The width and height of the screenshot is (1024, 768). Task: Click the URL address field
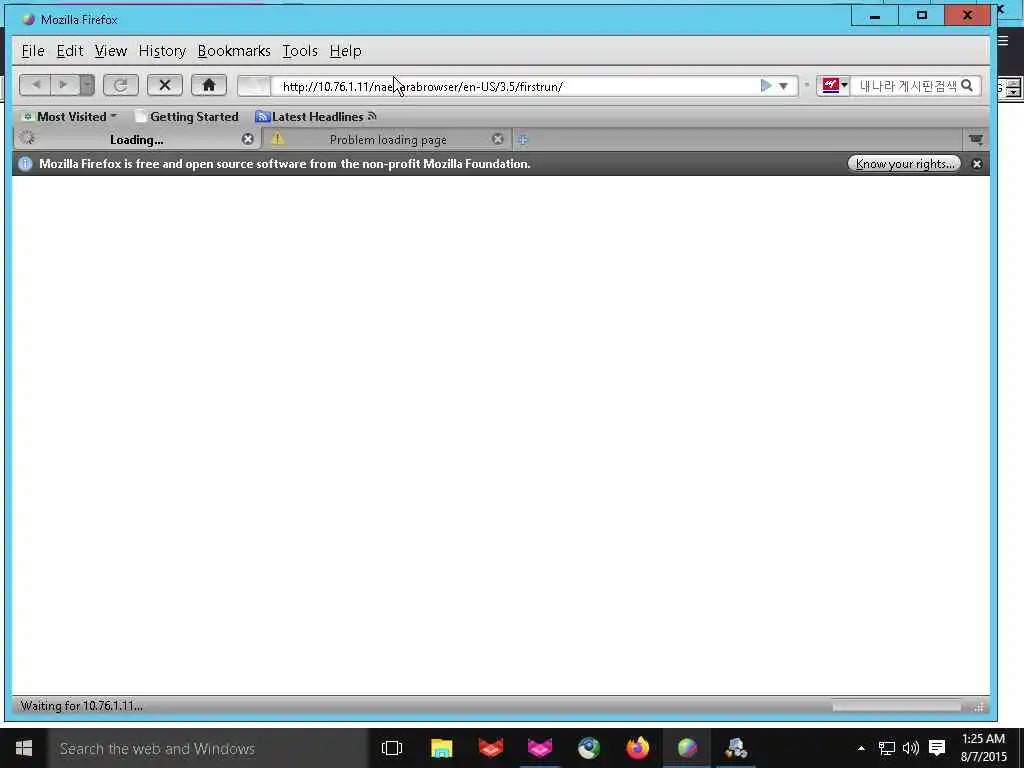516,86
